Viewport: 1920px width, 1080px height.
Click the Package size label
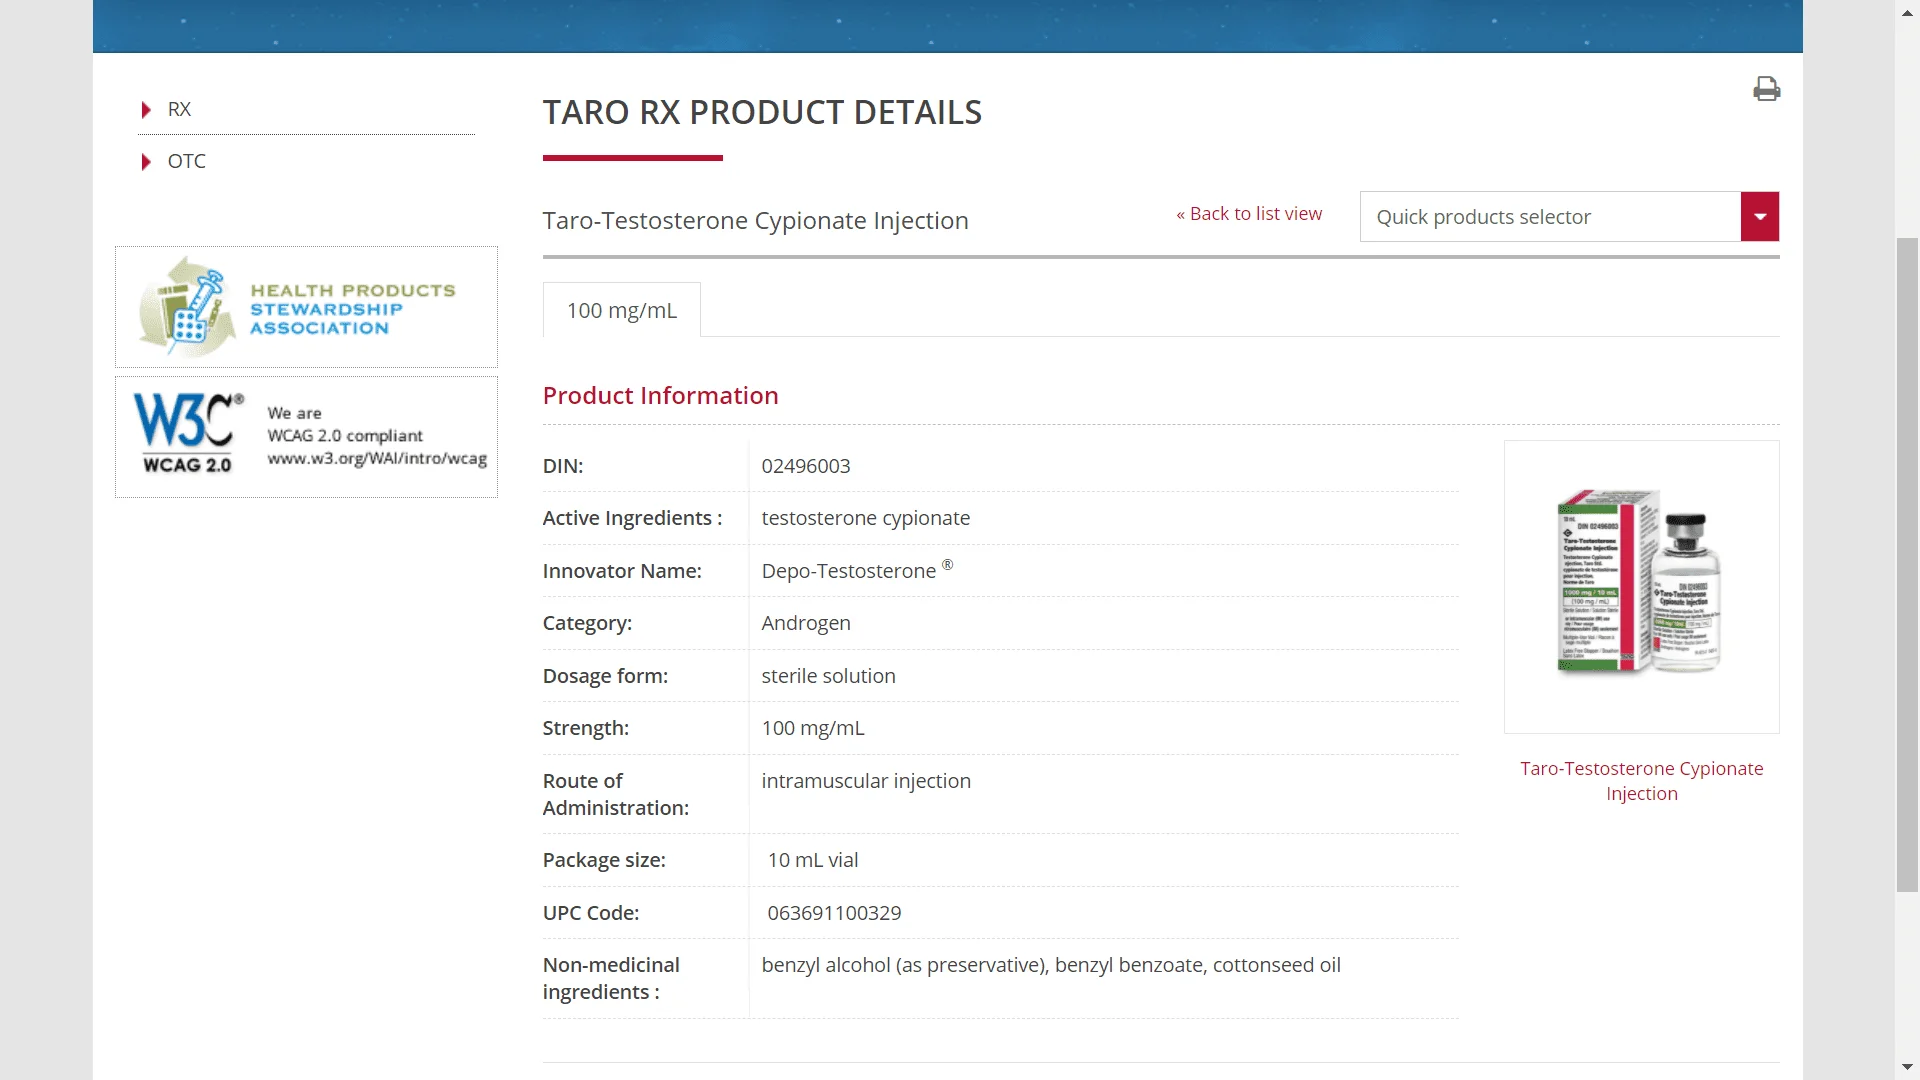pyautogui.click(x=604, y=860)
